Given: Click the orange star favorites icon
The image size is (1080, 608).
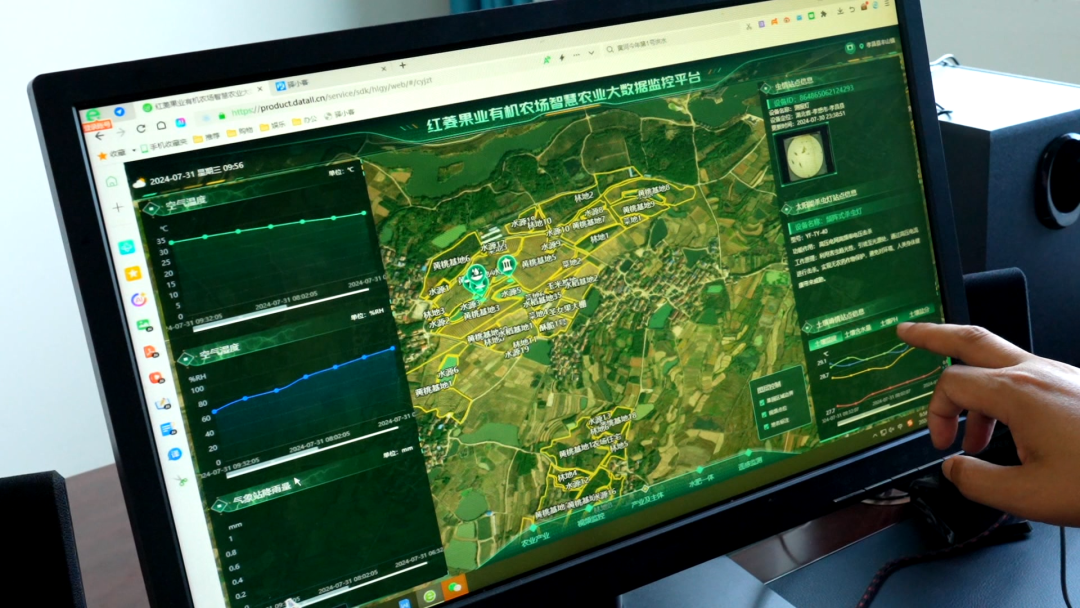Looking at the screenshot, I should tap(103, 156).
